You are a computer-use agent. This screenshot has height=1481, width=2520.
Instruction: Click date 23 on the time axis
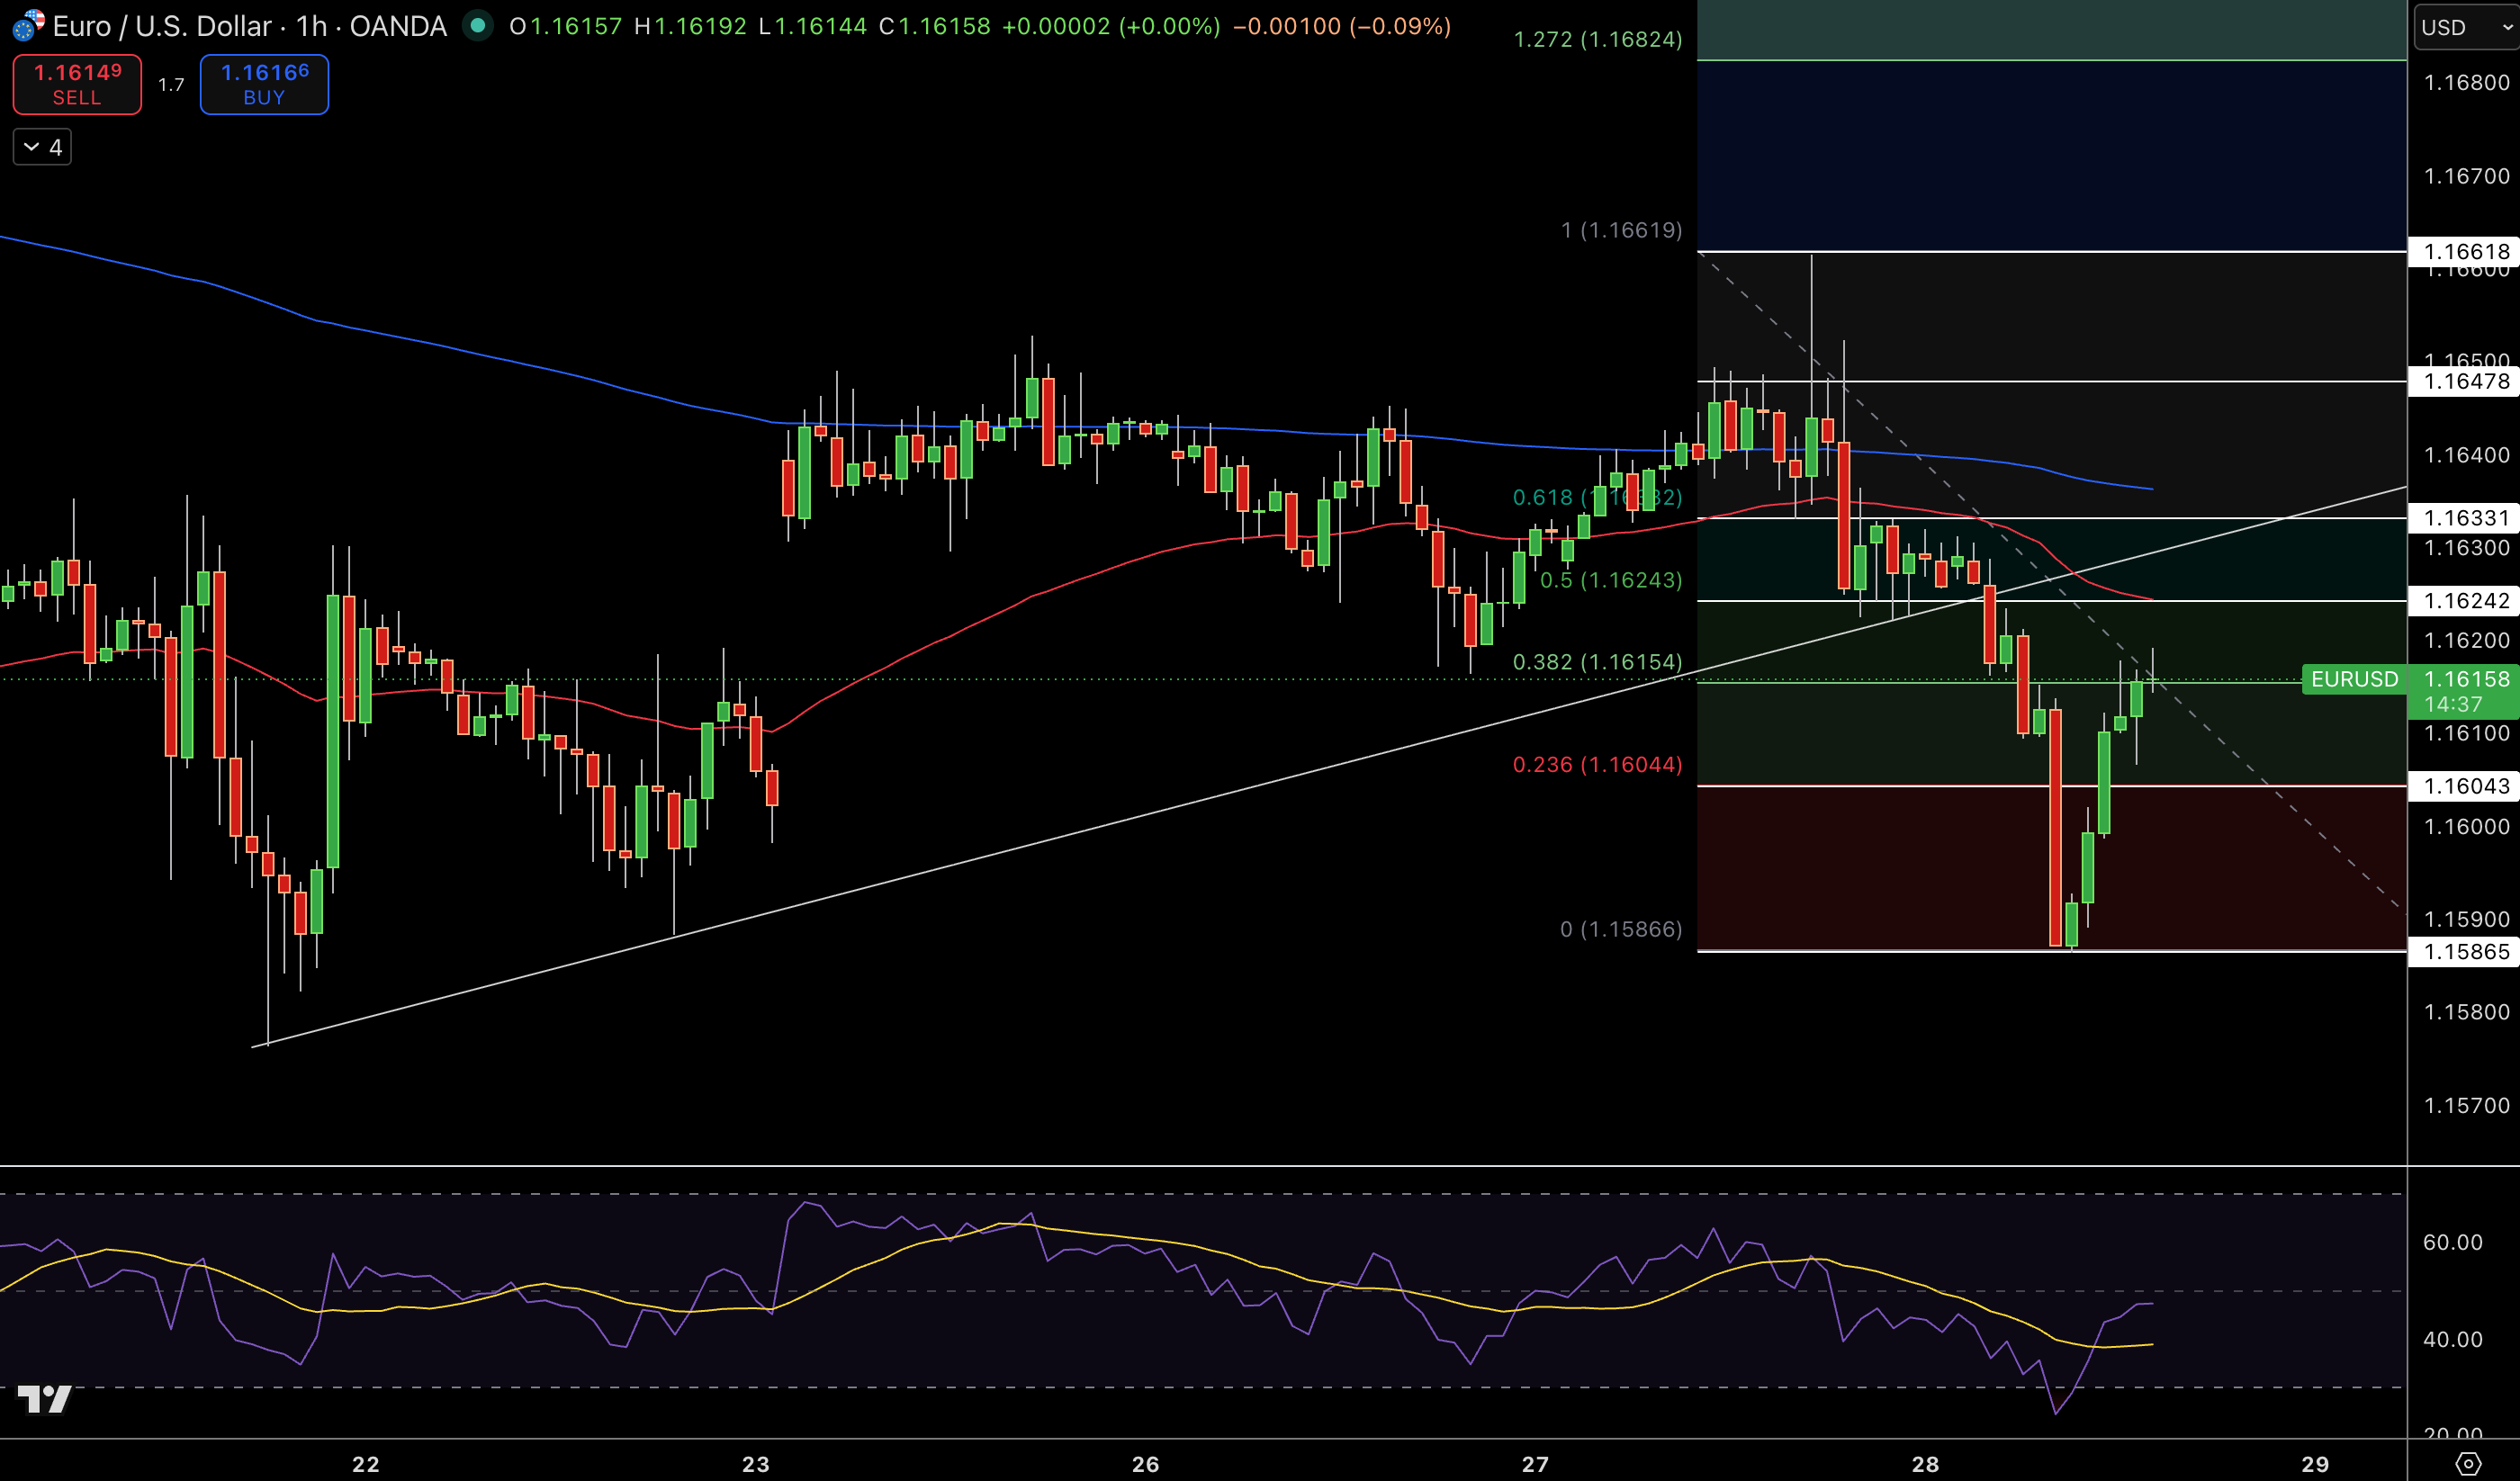[x=756, y=1464]
